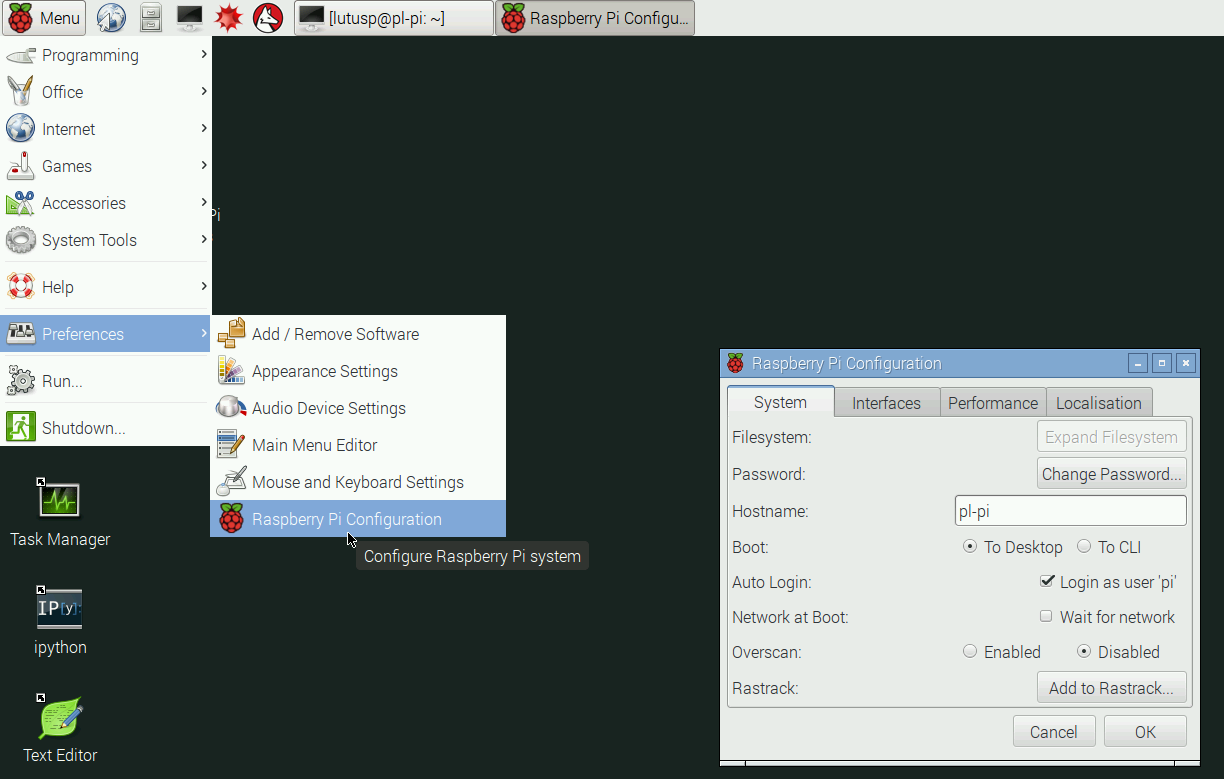
Task: Launch the web browser globe icon in taskbar
Action: click(x=112, y=18)
